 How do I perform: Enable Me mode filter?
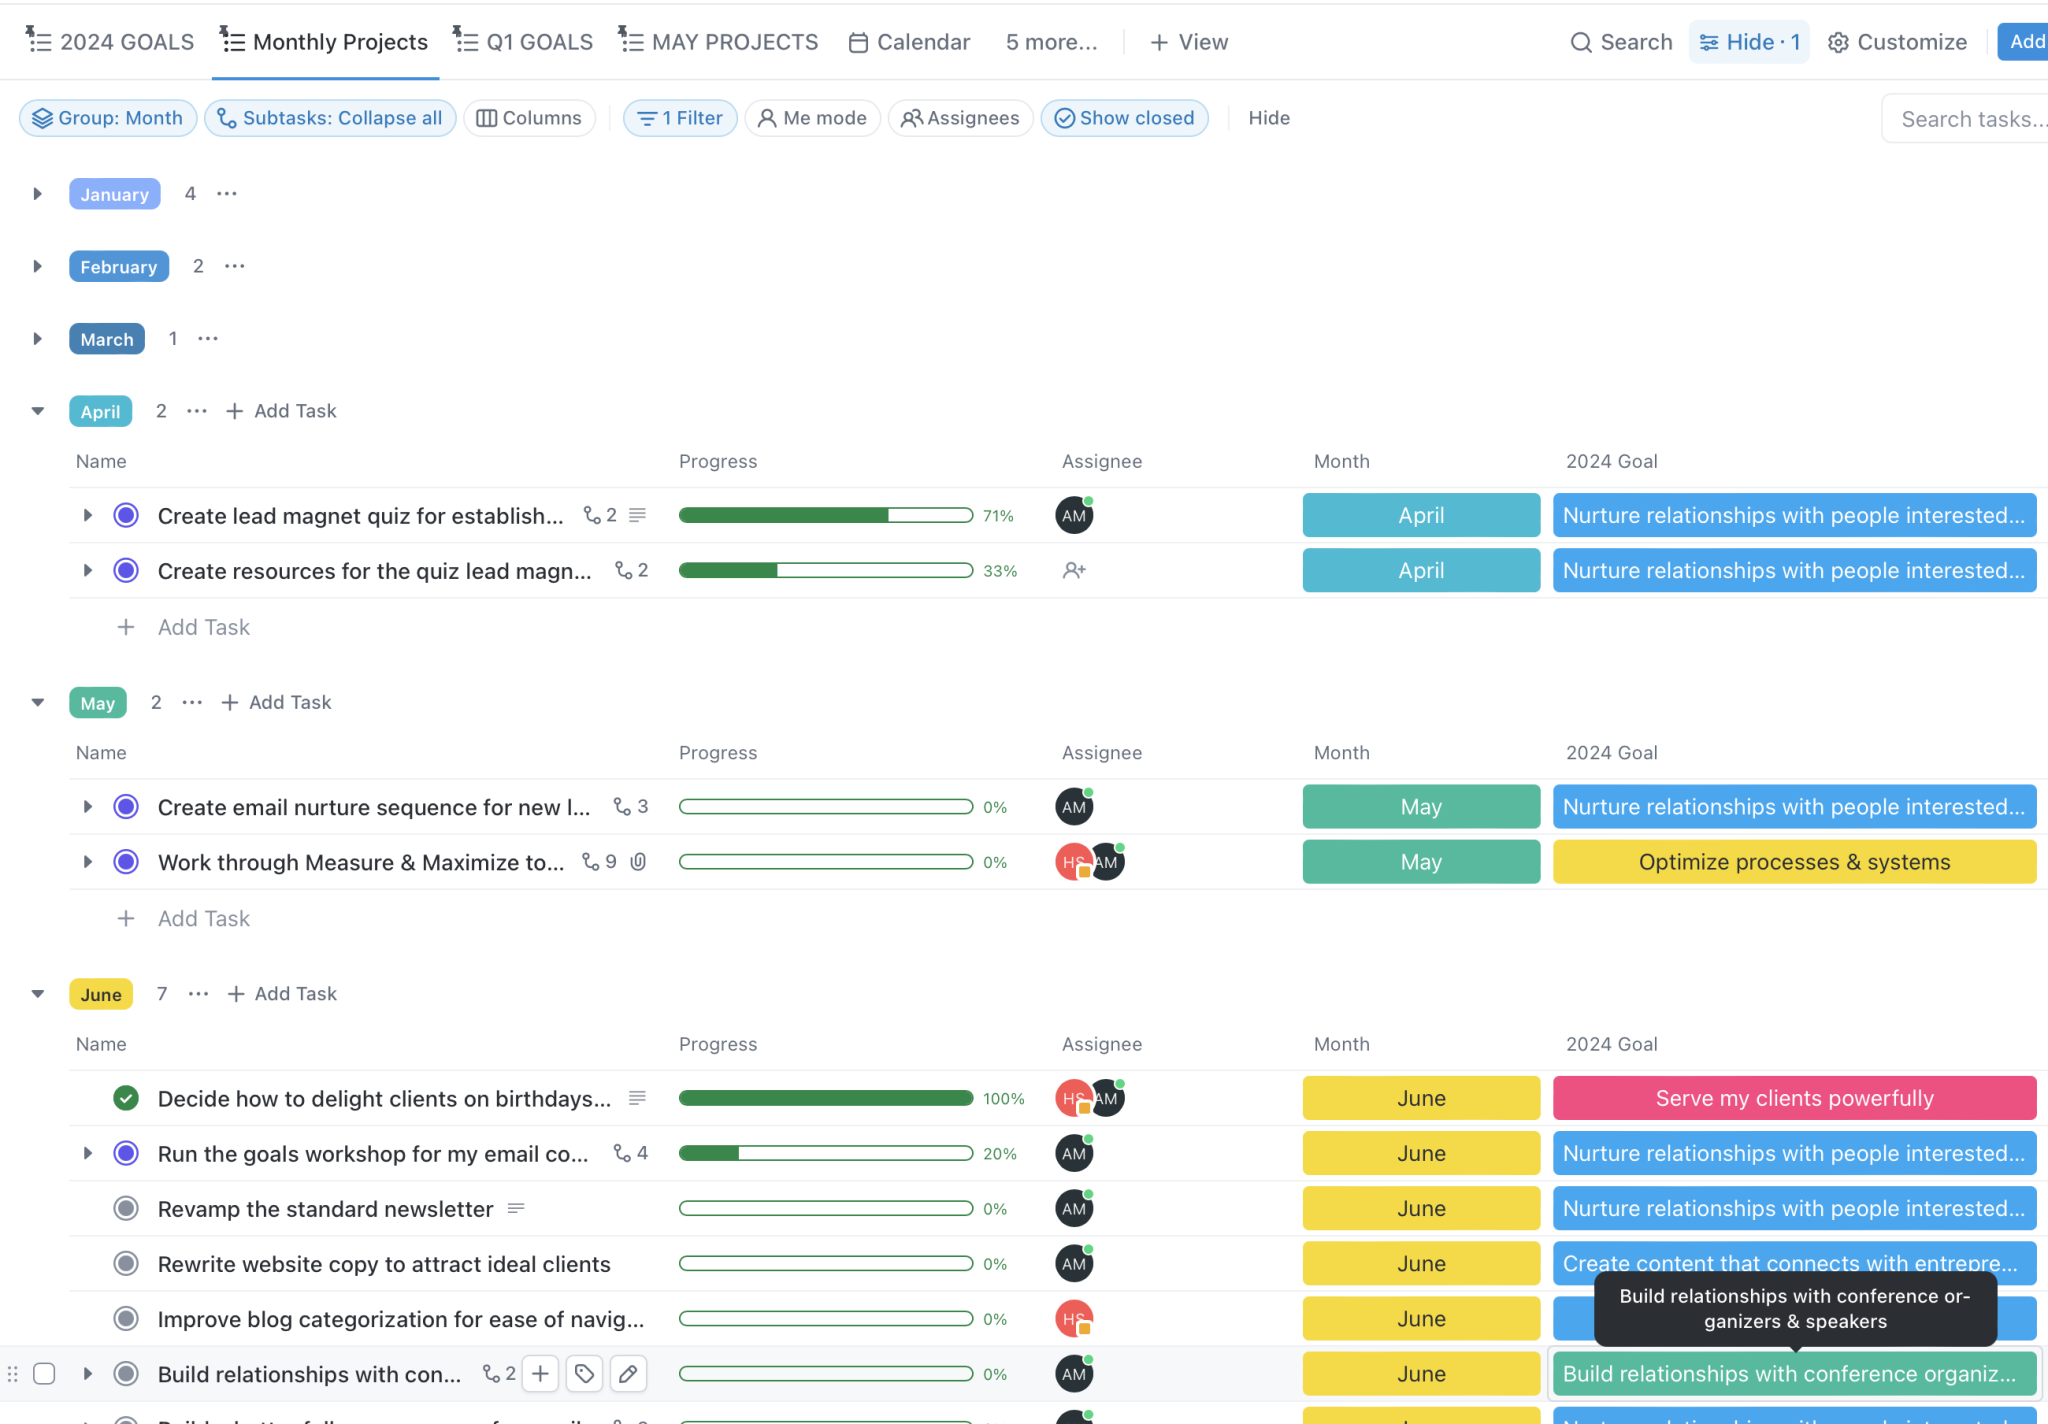812,118
